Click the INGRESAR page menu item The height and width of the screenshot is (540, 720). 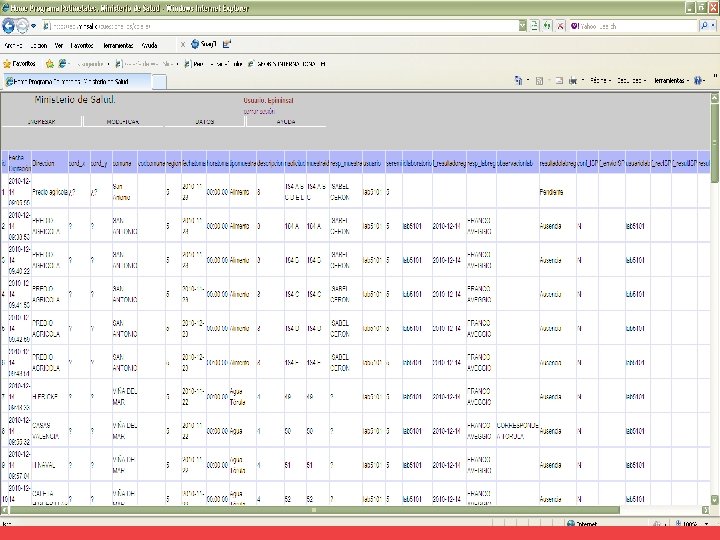coord(41,122)
